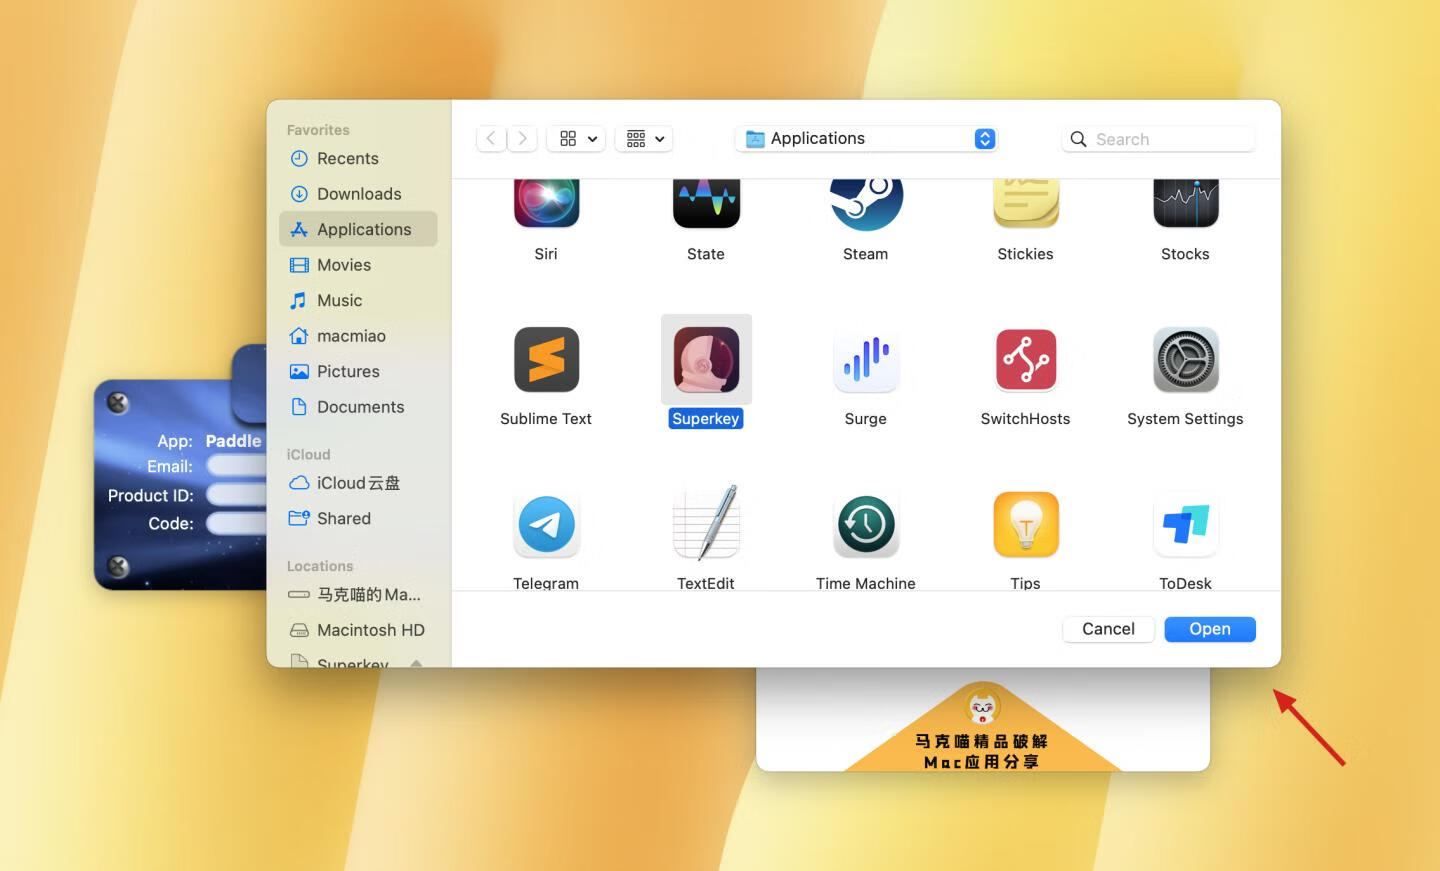Screen dimensions: 1440x871
Task: Select the Steam app icon
Action: coord(866,205)
